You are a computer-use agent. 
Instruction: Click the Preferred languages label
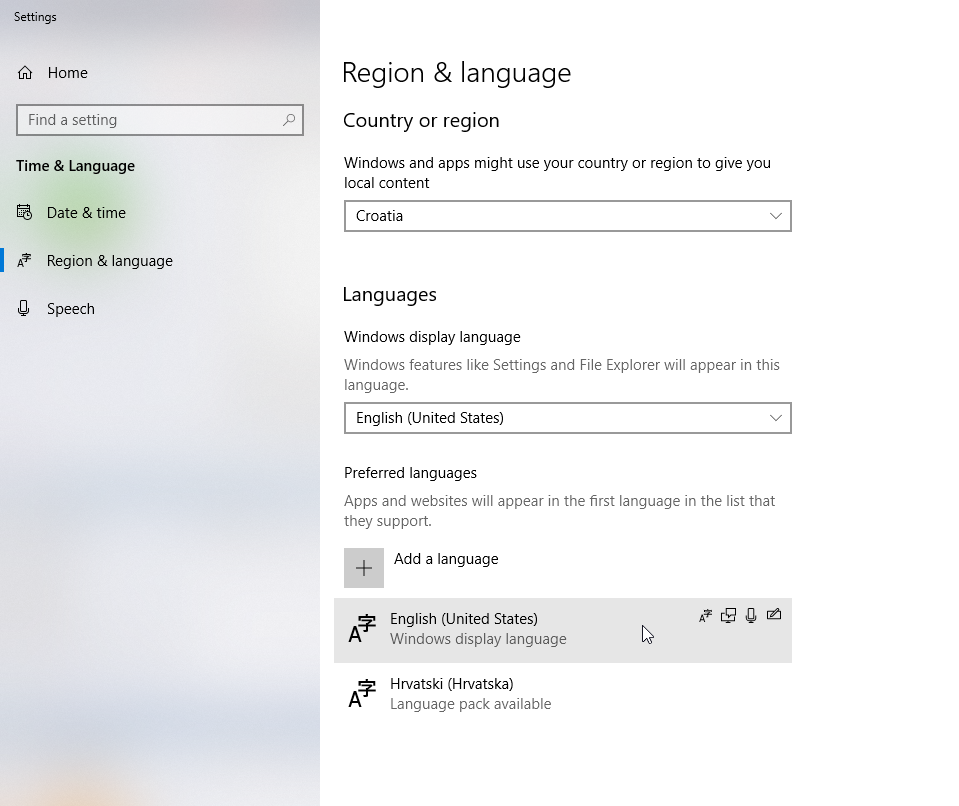(x=410, y=473)
